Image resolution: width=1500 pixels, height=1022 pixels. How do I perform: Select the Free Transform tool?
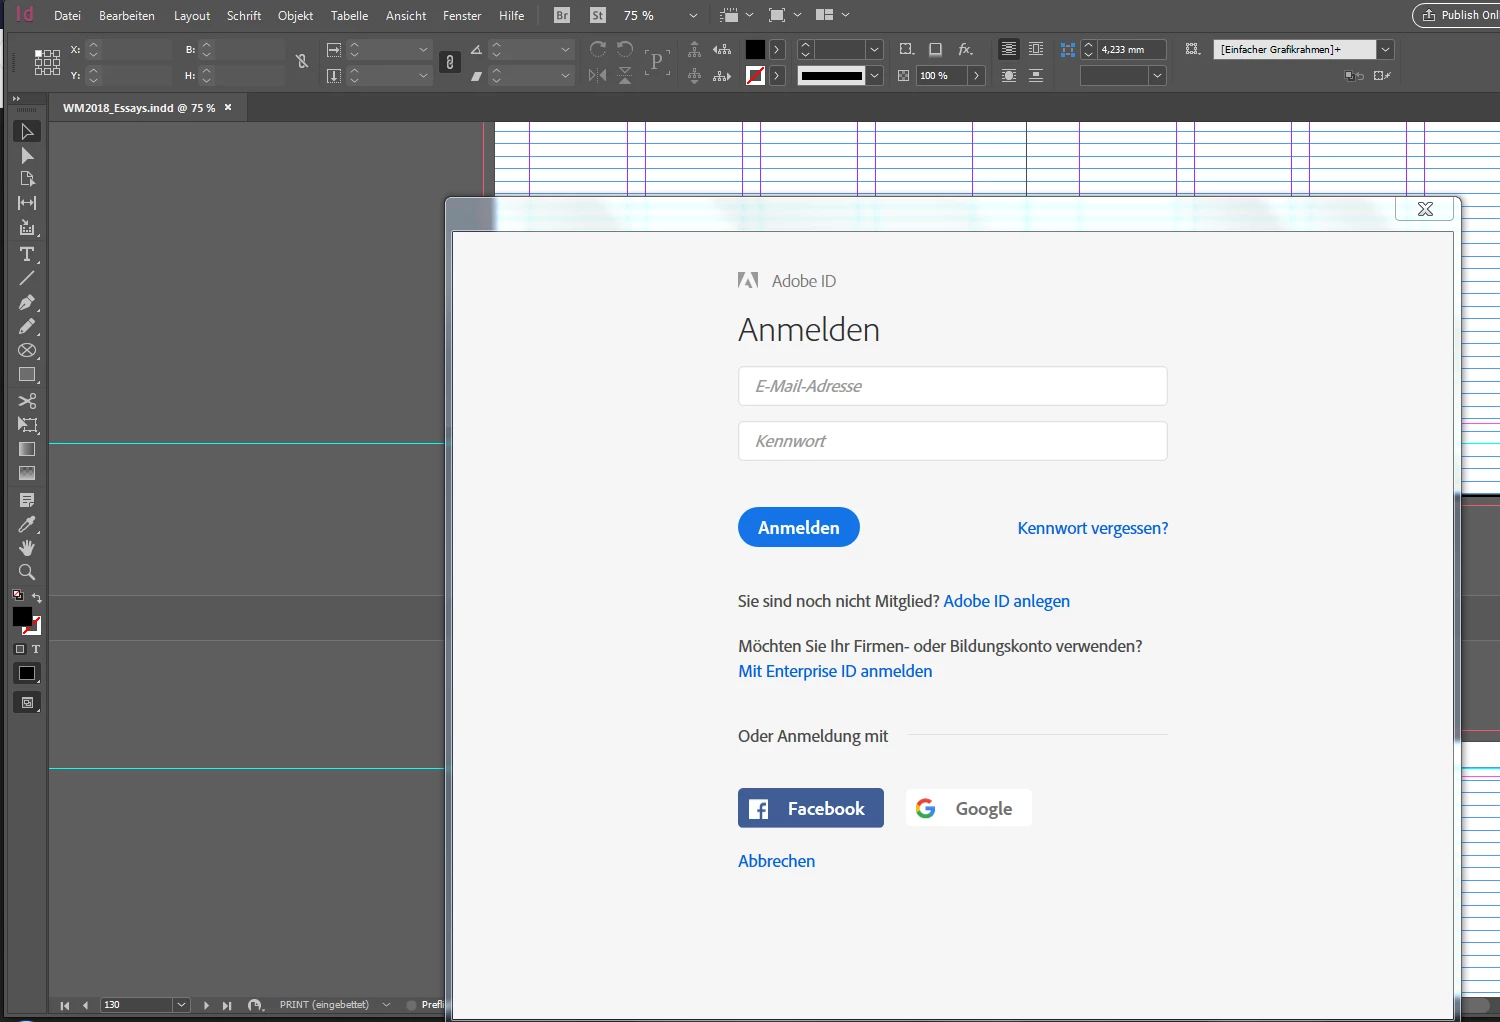[27, 425]
